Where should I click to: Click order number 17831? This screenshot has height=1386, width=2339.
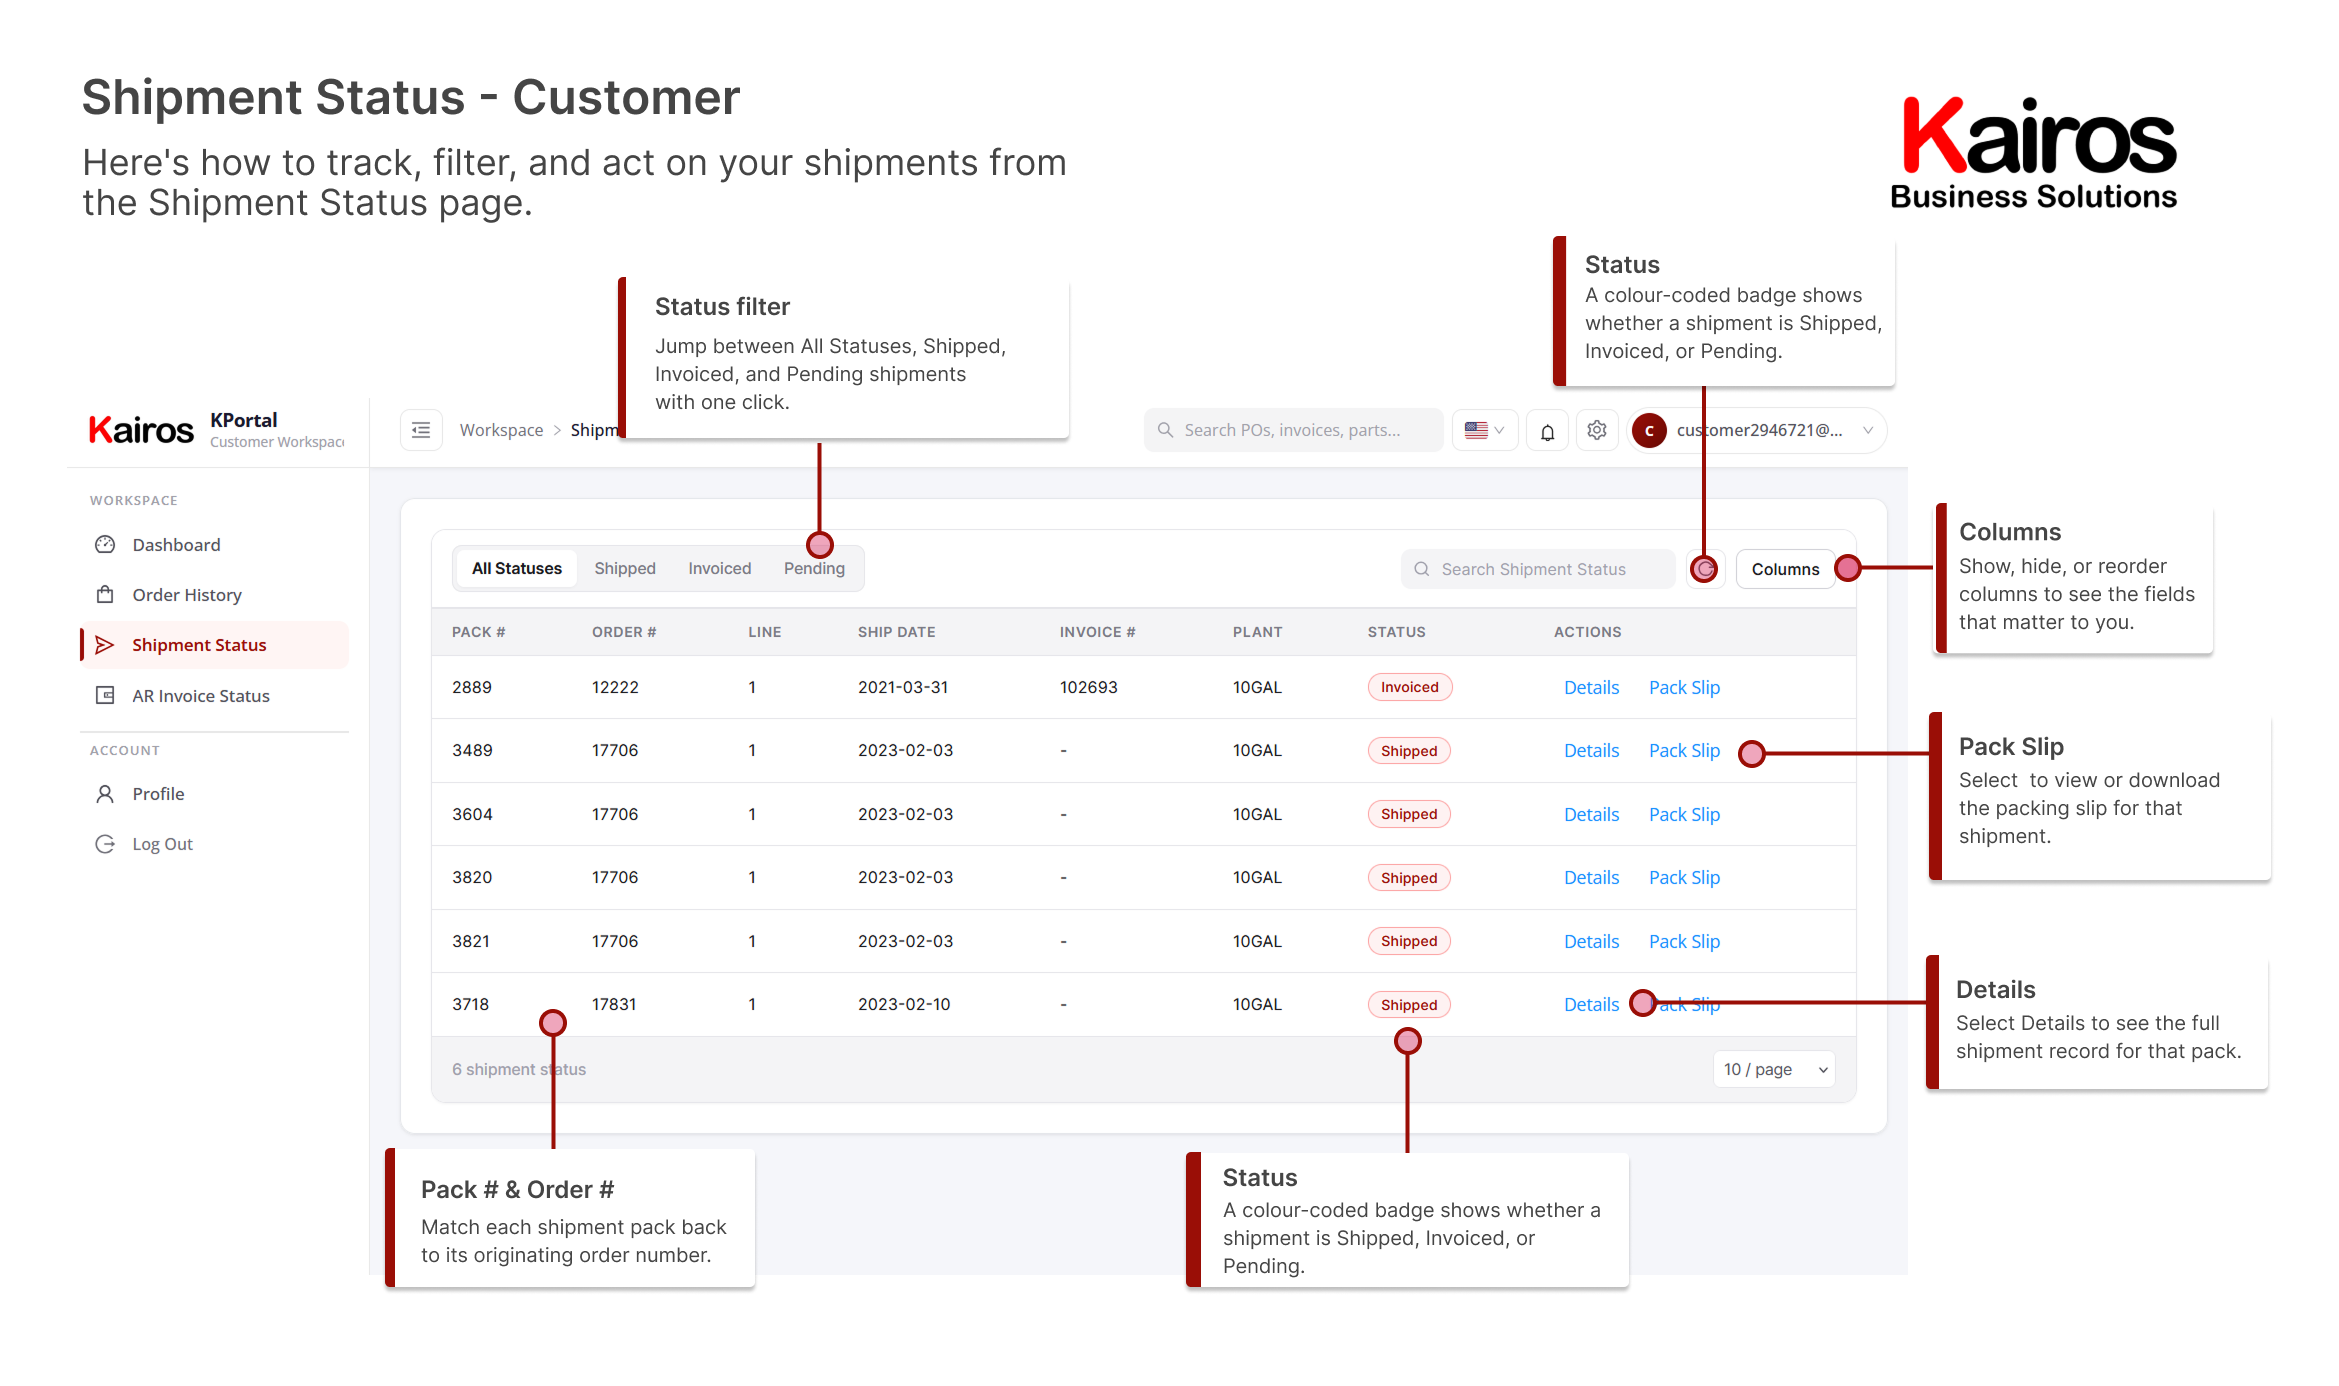[614, 1005]
